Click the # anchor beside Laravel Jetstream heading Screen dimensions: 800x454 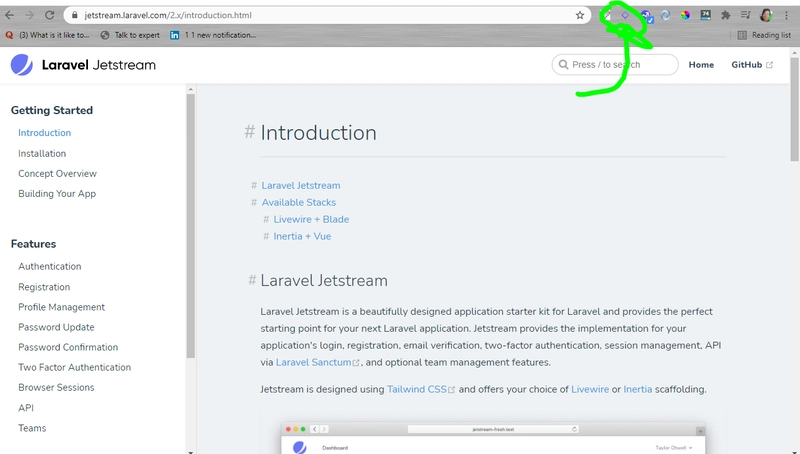click(252, 280)
